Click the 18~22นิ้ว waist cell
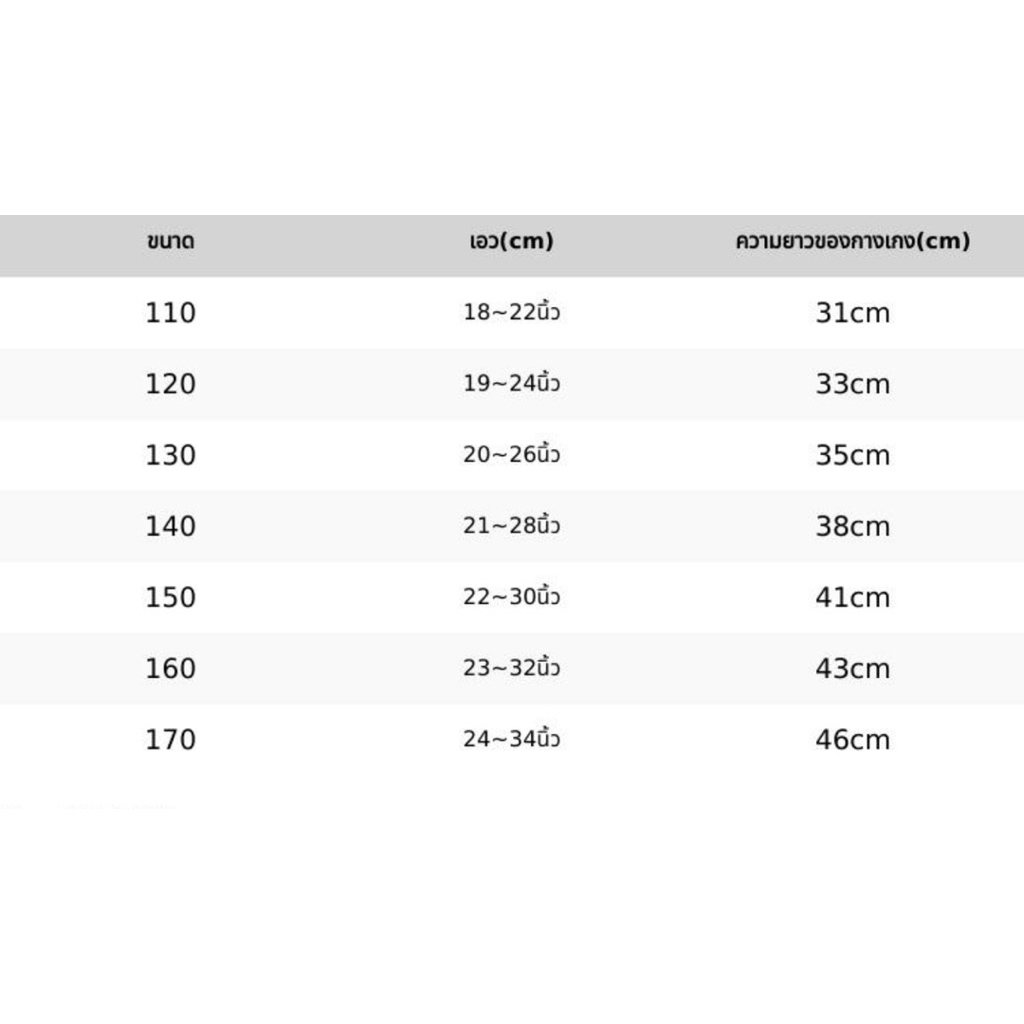1024x1024 pixels. (511, 312)
